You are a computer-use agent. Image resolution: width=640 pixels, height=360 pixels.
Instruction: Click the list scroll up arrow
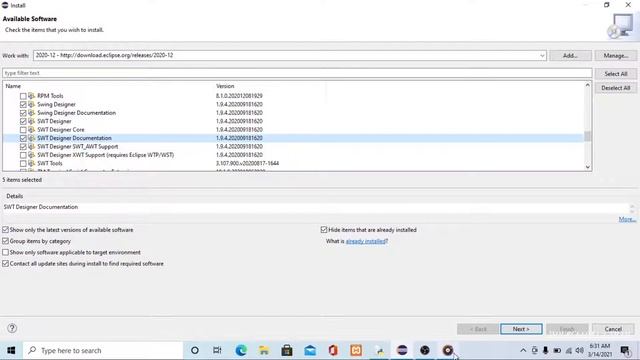587,85
